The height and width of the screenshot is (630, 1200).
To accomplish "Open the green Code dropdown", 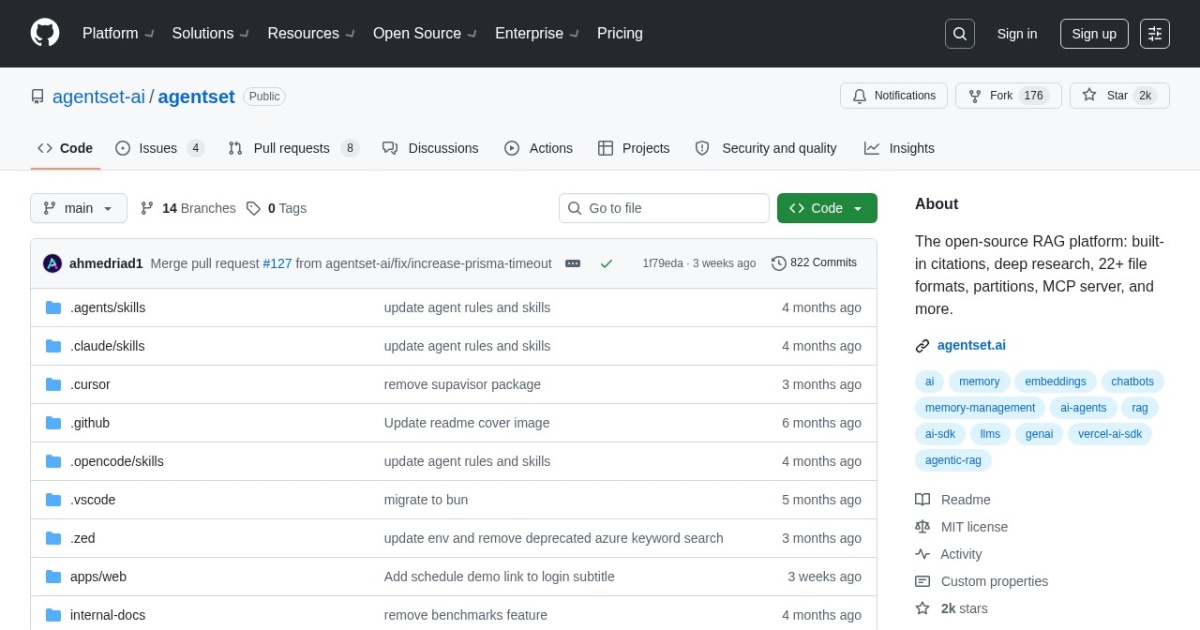I will 827,208.
